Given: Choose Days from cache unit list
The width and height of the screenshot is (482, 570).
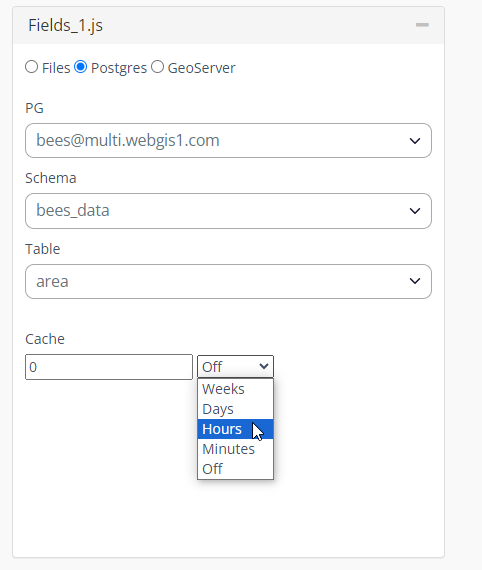Looking at the screenshot, I should (x=236, y=409).
